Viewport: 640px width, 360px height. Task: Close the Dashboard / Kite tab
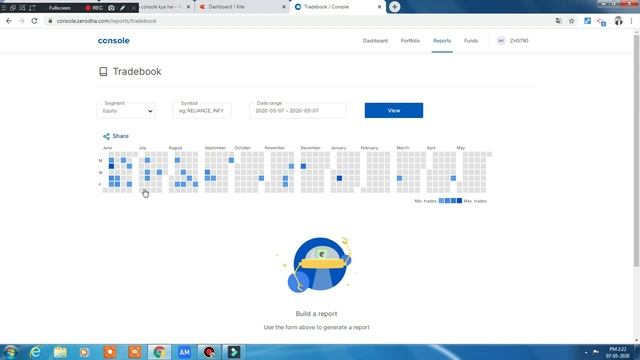[284, 7]
